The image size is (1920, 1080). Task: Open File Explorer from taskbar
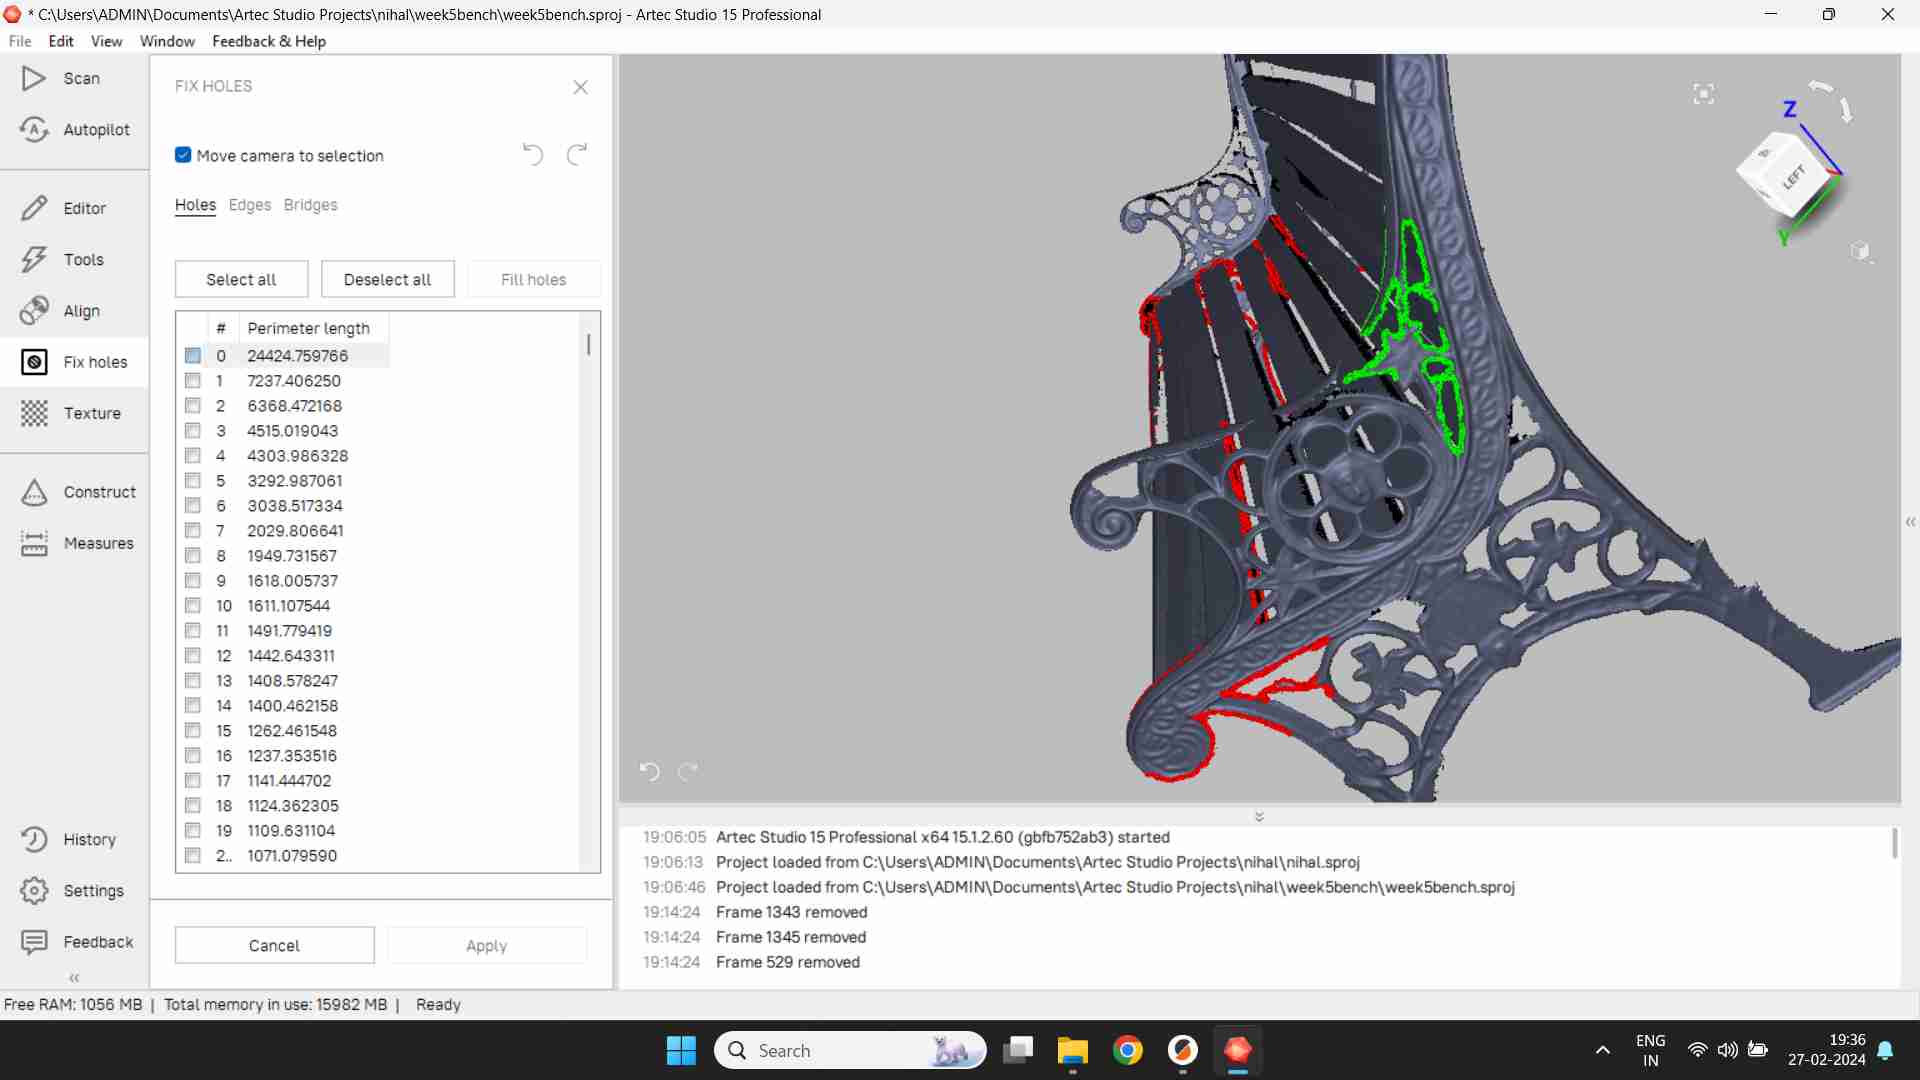click(x=1072, y=1050)
